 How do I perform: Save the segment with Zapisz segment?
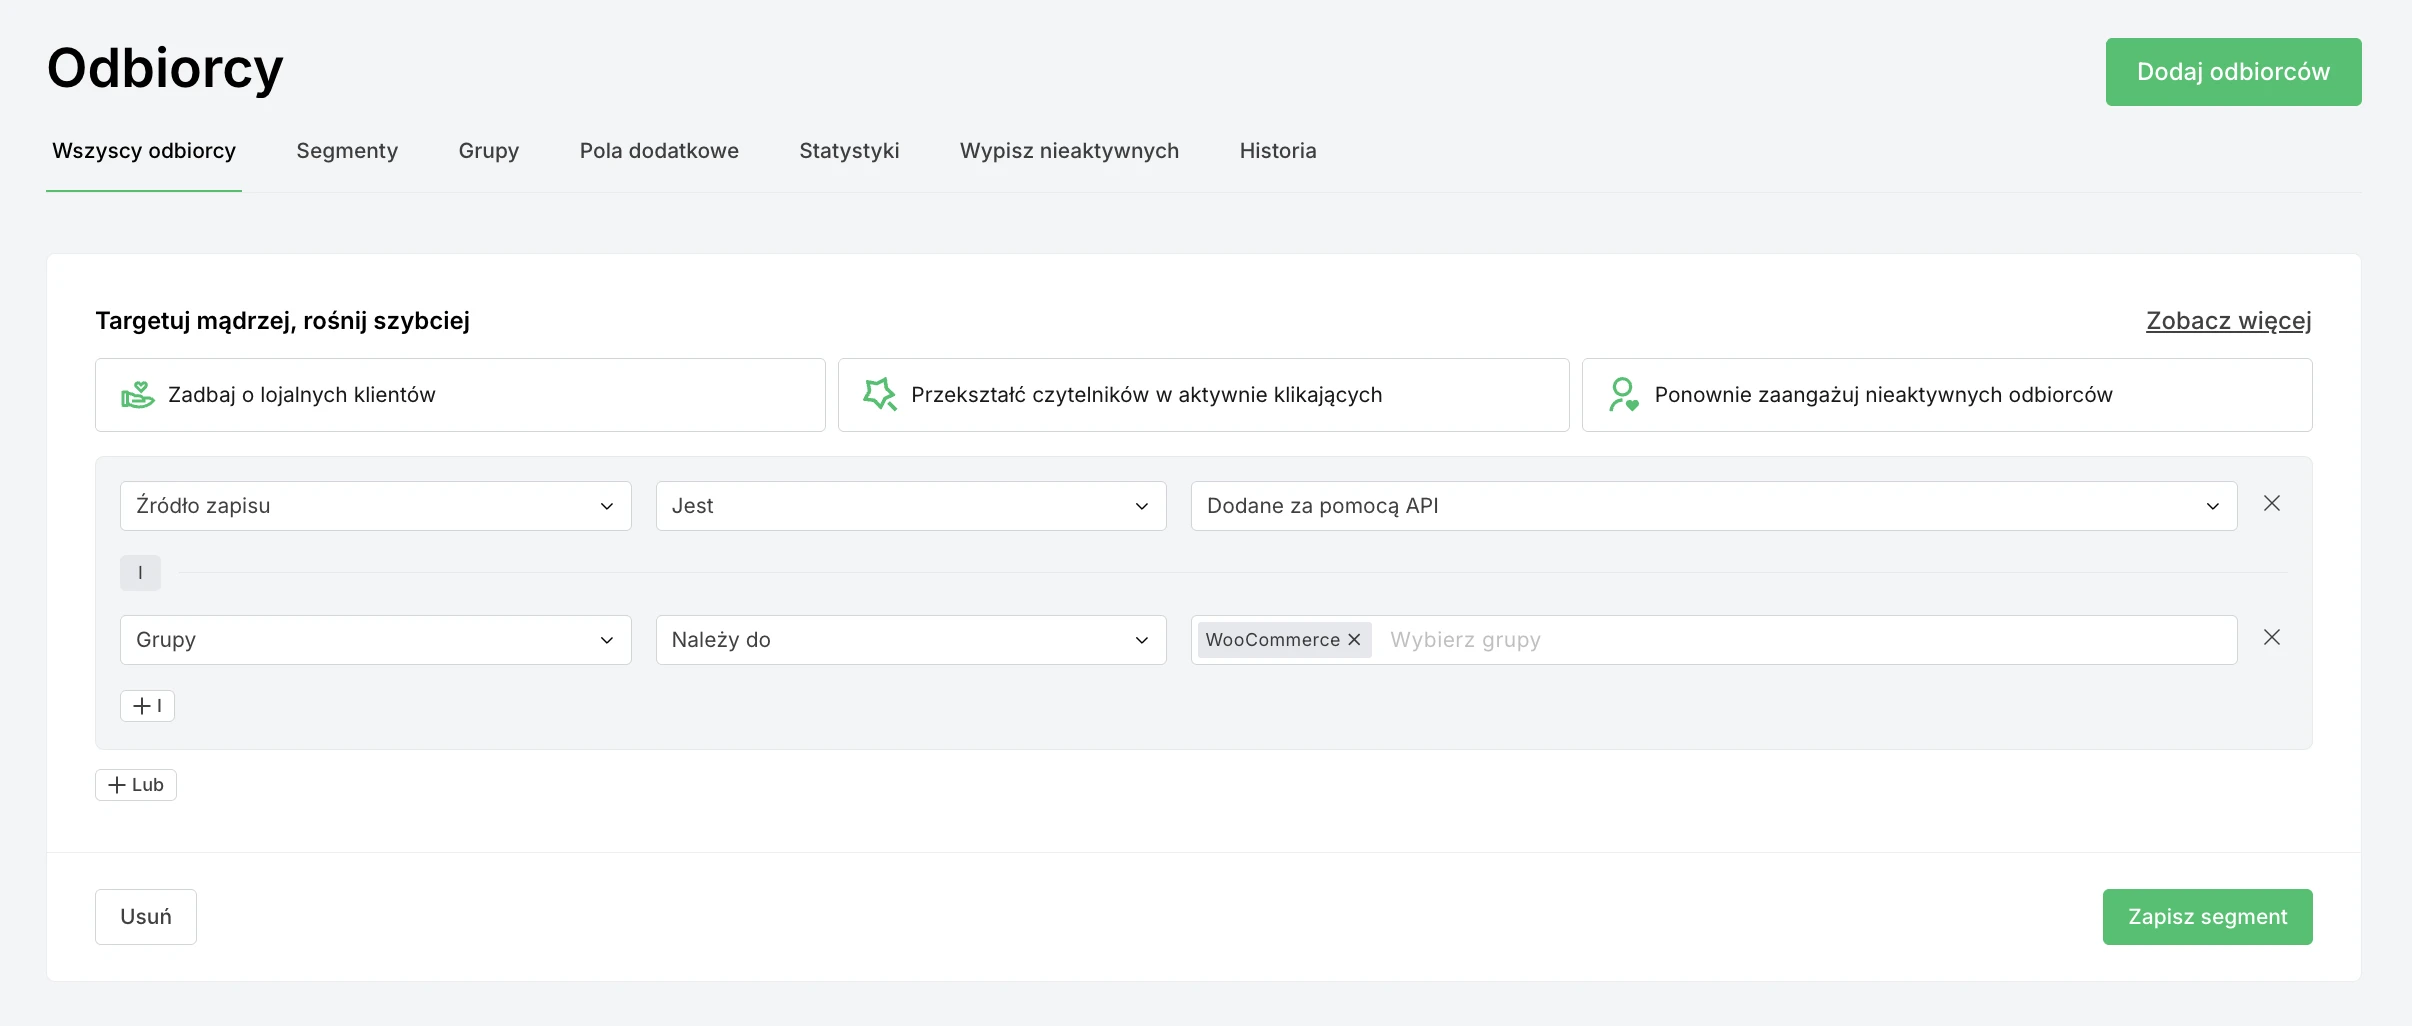click(x=2206, y=917)
